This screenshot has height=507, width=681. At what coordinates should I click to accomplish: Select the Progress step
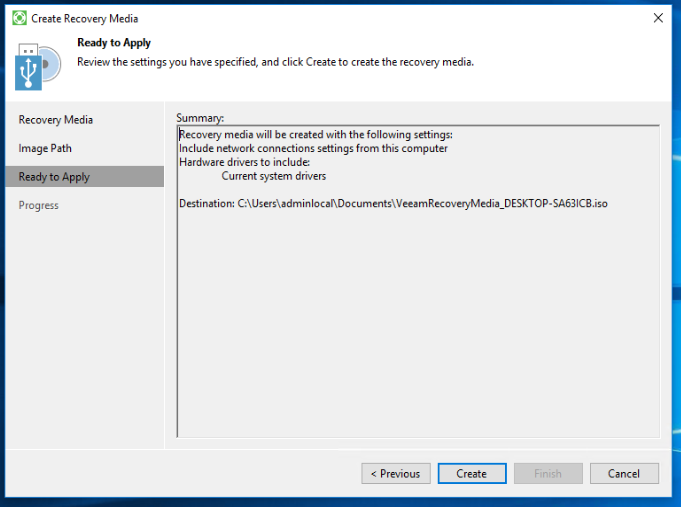[x=39, y=205]
